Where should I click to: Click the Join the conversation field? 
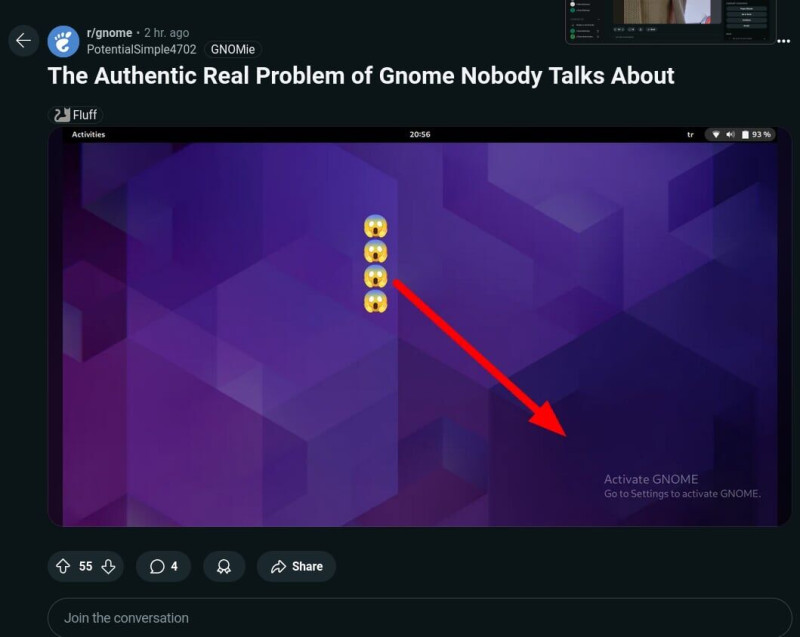419,618
